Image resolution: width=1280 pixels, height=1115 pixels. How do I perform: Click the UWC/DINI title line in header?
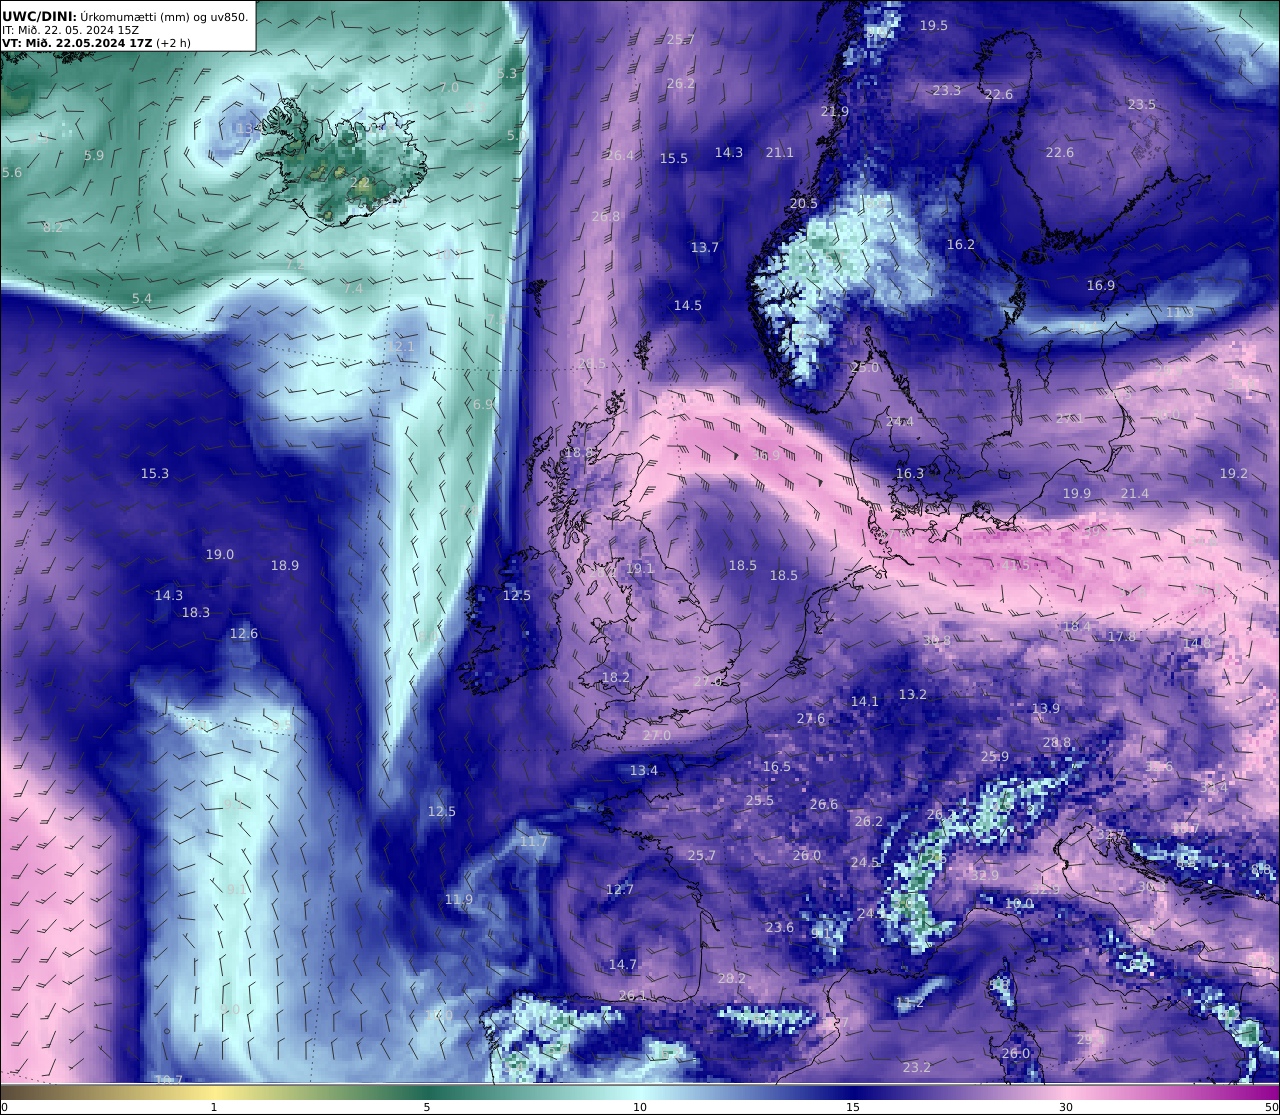[125, 16]
